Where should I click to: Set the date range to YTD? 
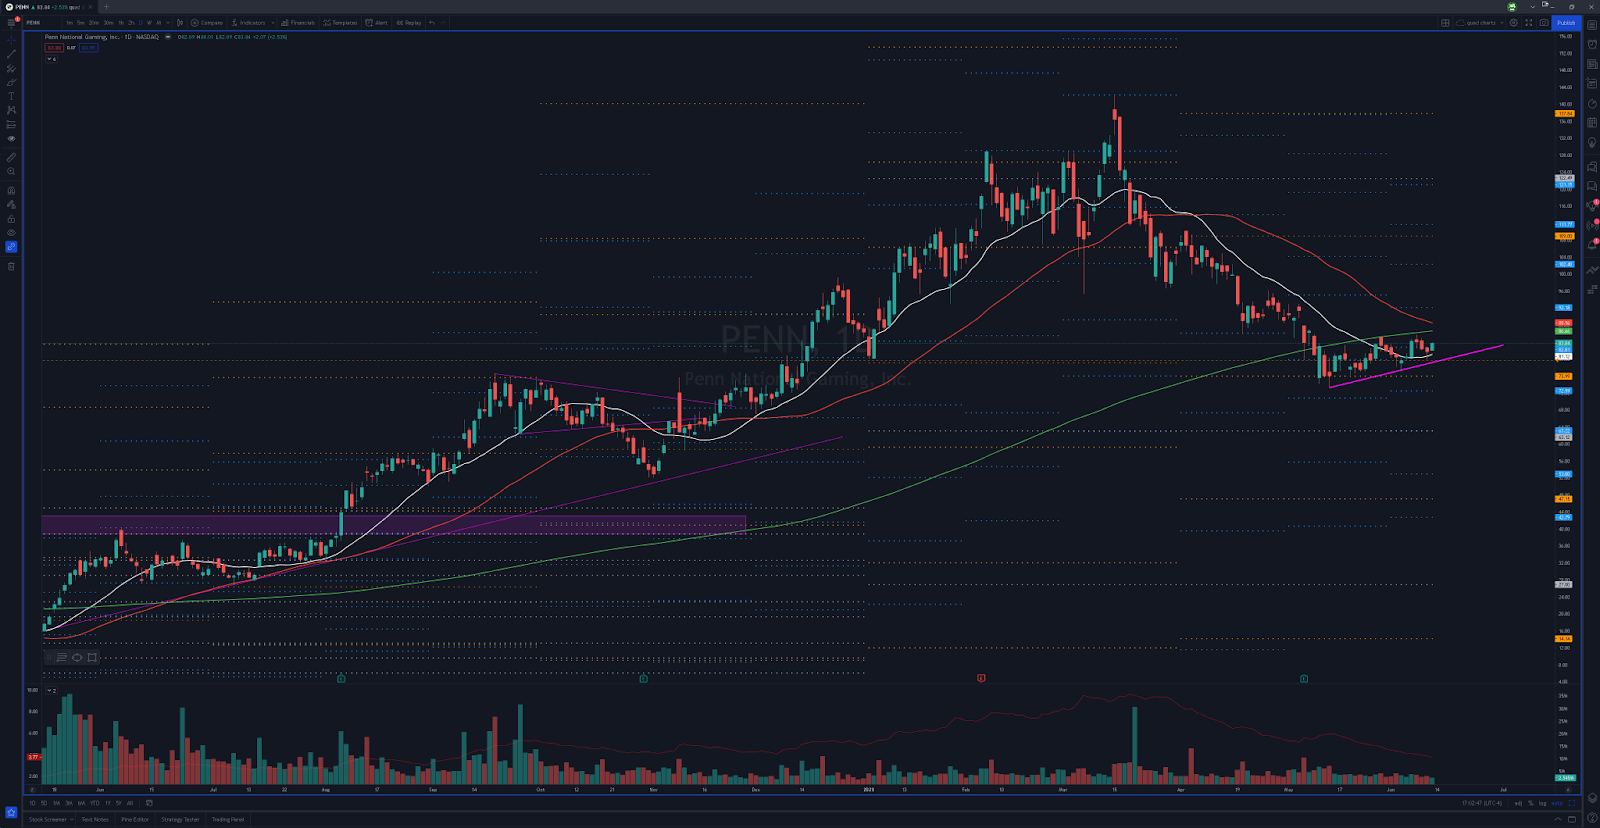95,803
